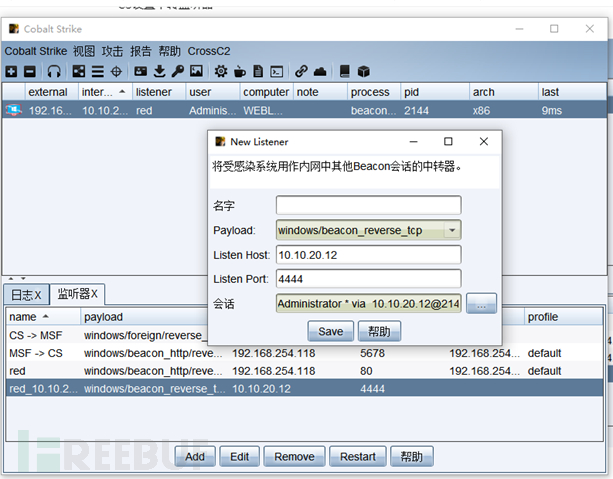Click the minus (disconnect) toolbar icon
Image resolution: width=613 pixels, height=479 pixels.
[x=30, y=72]
